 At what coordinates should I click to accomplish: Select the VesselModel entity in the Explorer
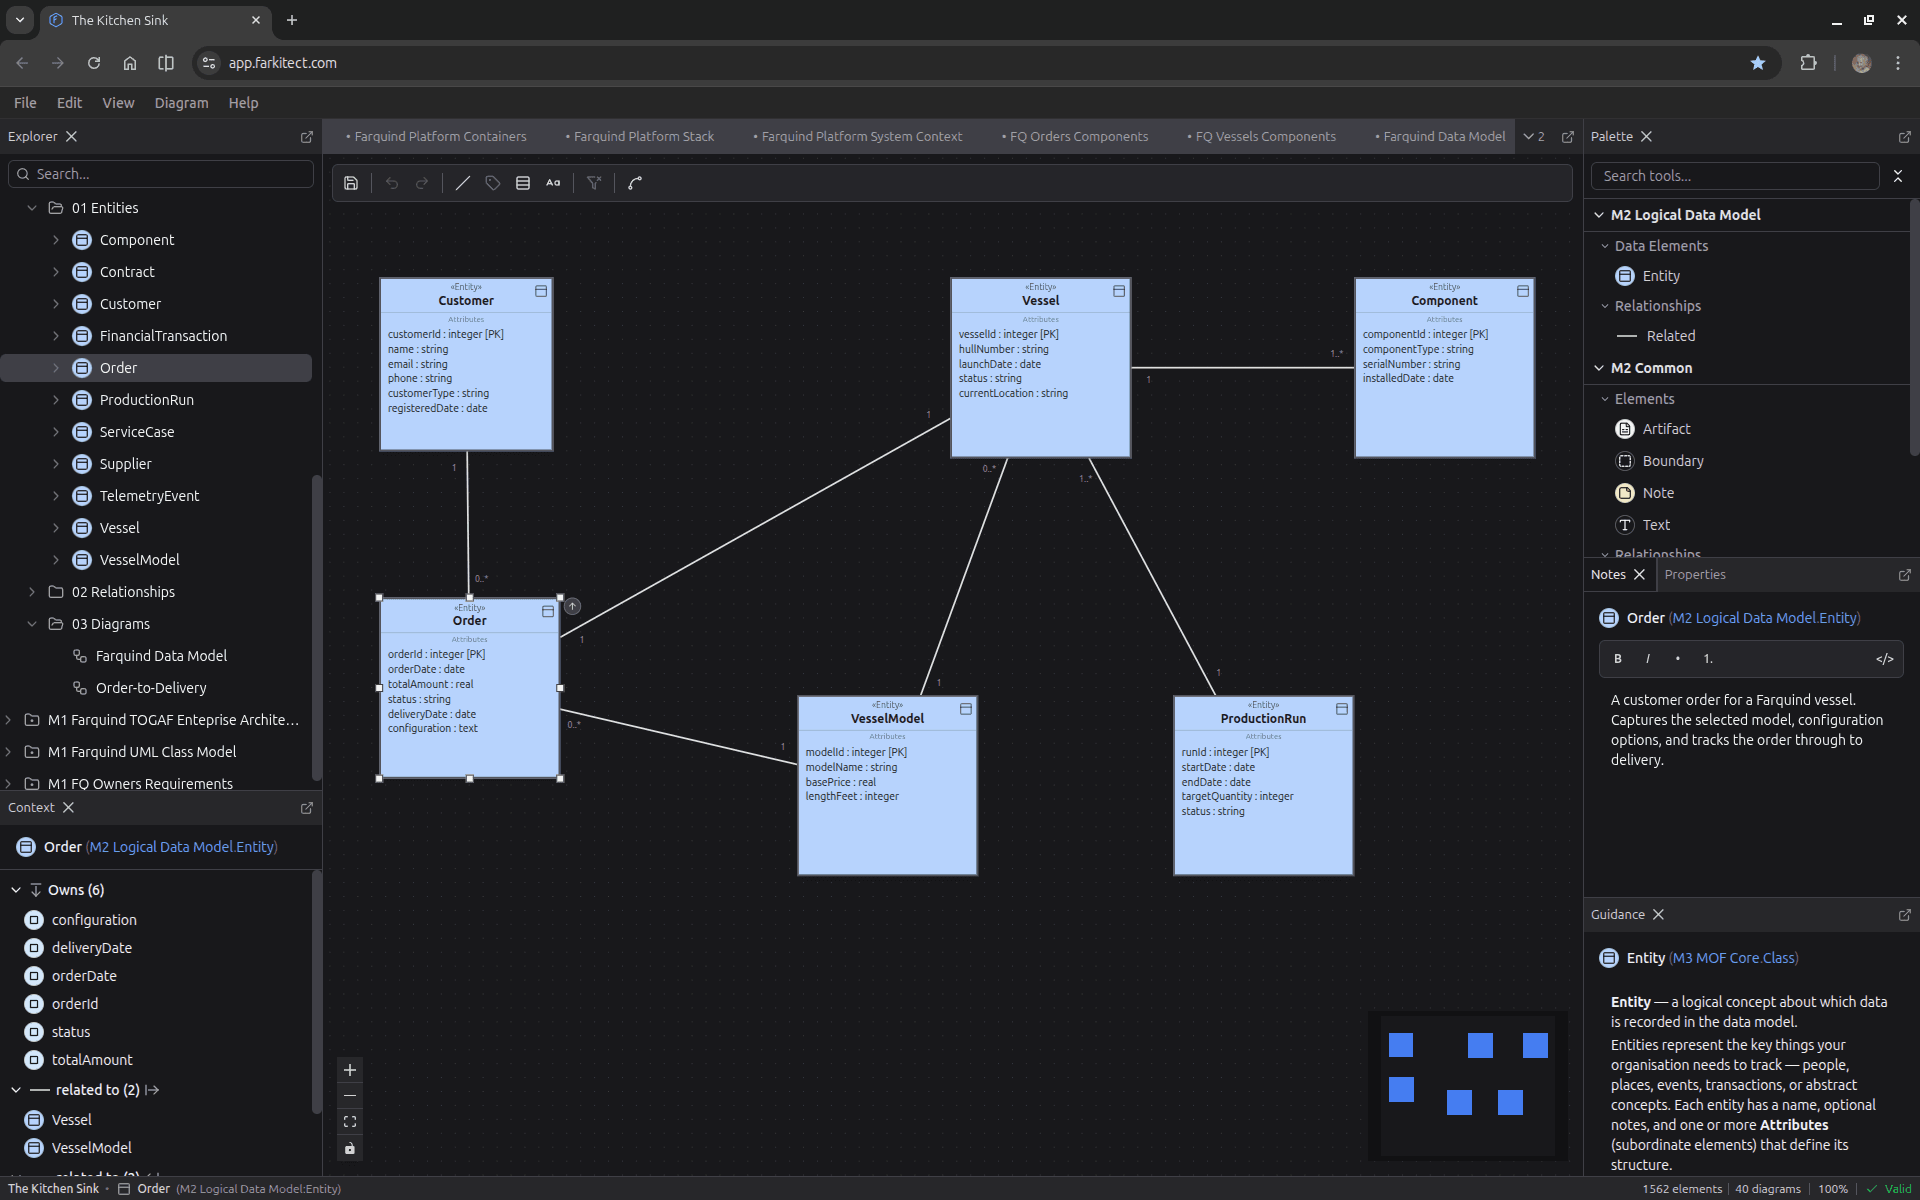pos(139,560)
